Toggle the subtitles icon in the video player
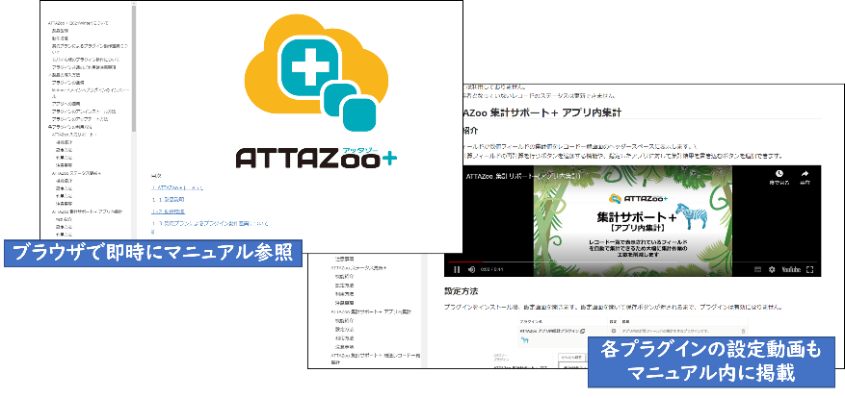The height and width of the screenshot is (398, 845). coord(757,269)
